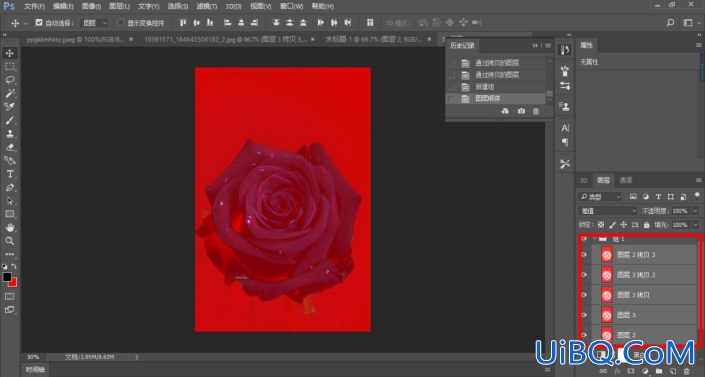
Task: Select the Magic Wand tool
Action: coord(9,93)
